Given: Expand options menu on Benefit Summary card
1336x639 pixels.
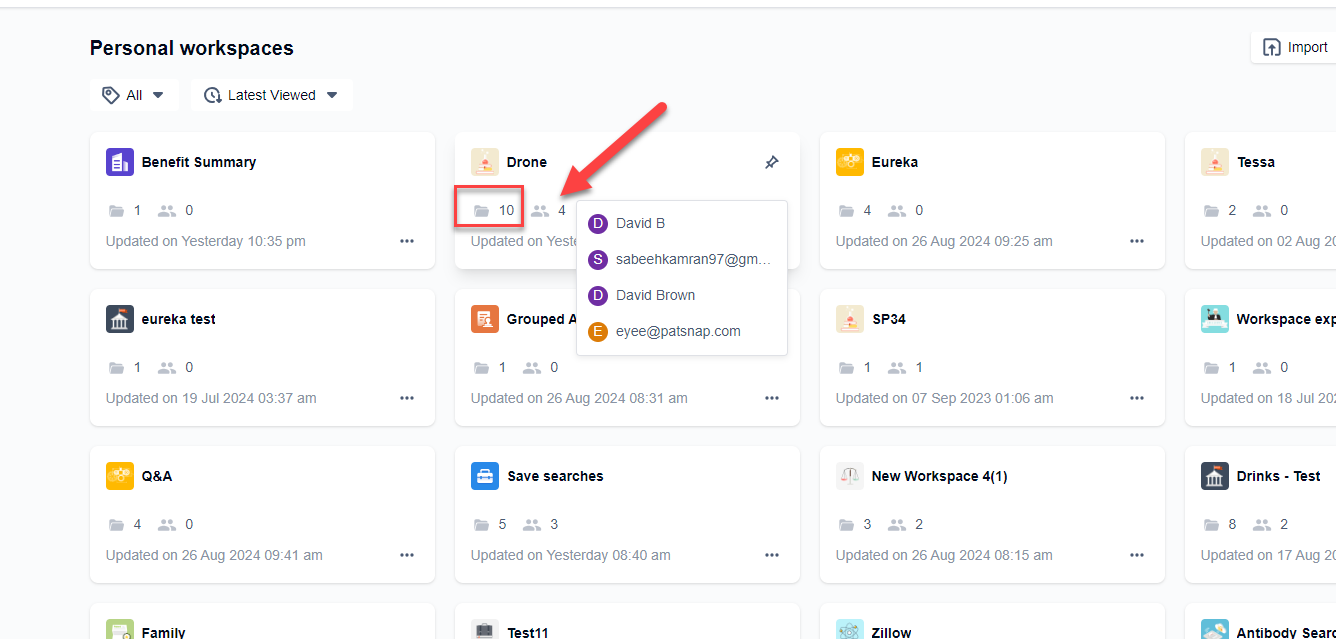Looking at the screenshot, I should (406, 241).
